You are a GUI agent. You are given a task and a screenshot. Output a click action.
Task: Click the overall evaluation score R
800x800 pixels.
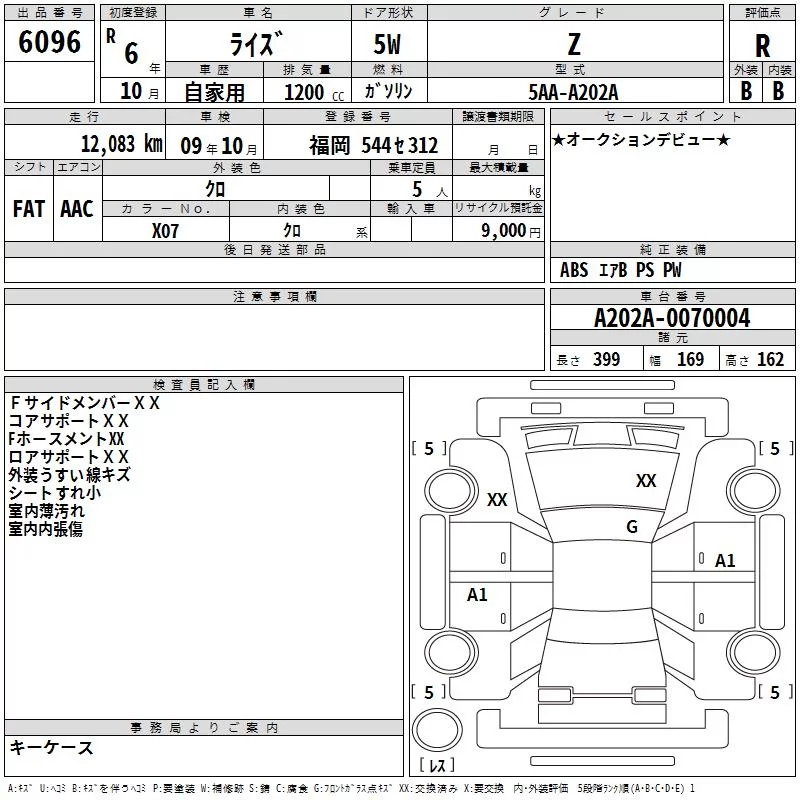762,46
